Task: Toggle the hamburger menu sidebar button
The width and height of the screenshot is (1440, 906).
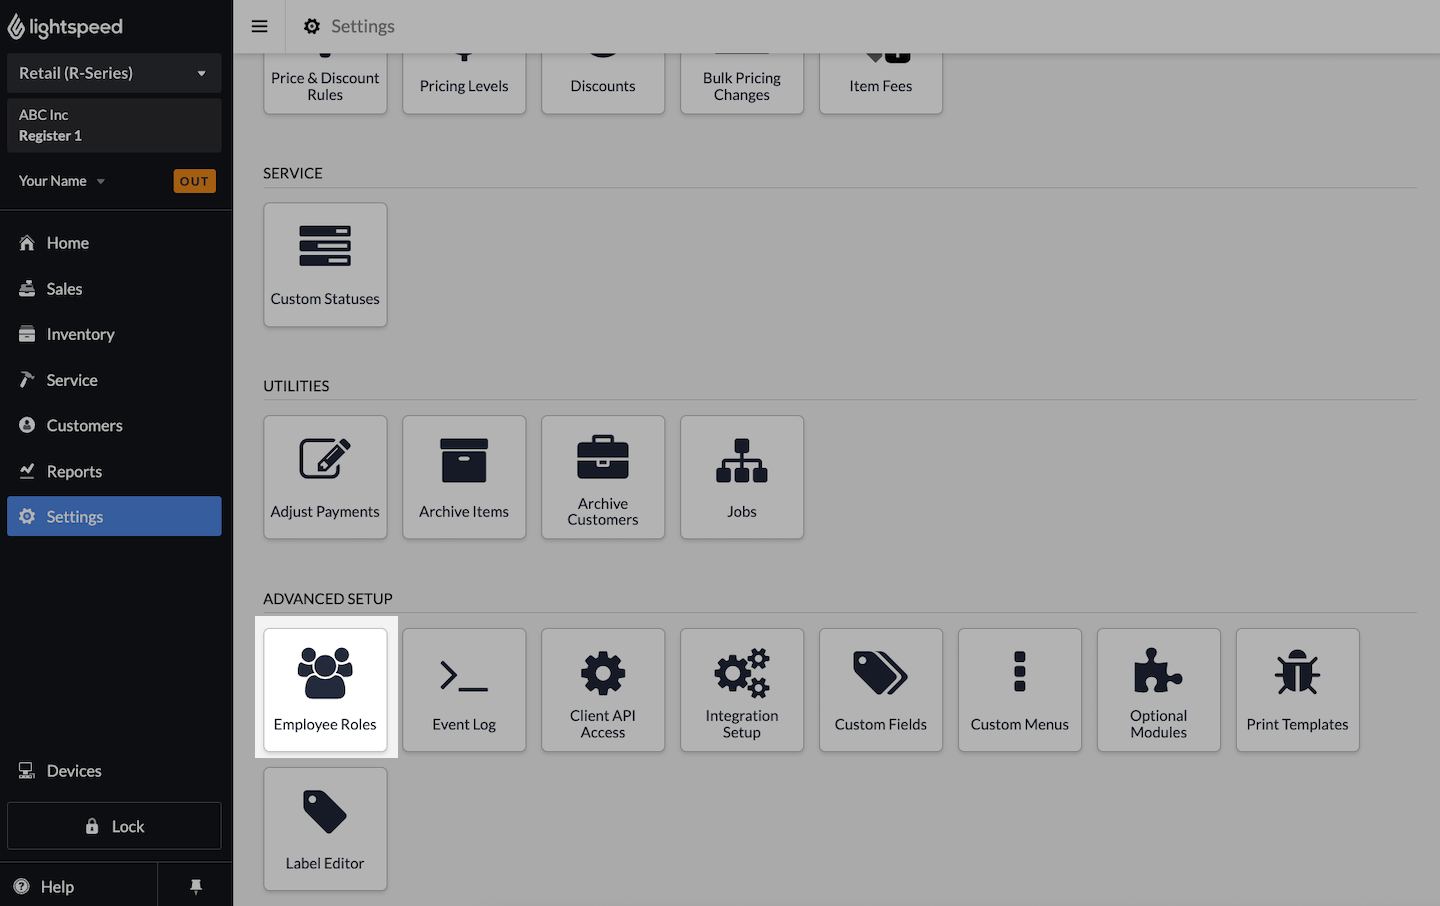Action: [259, 26]
